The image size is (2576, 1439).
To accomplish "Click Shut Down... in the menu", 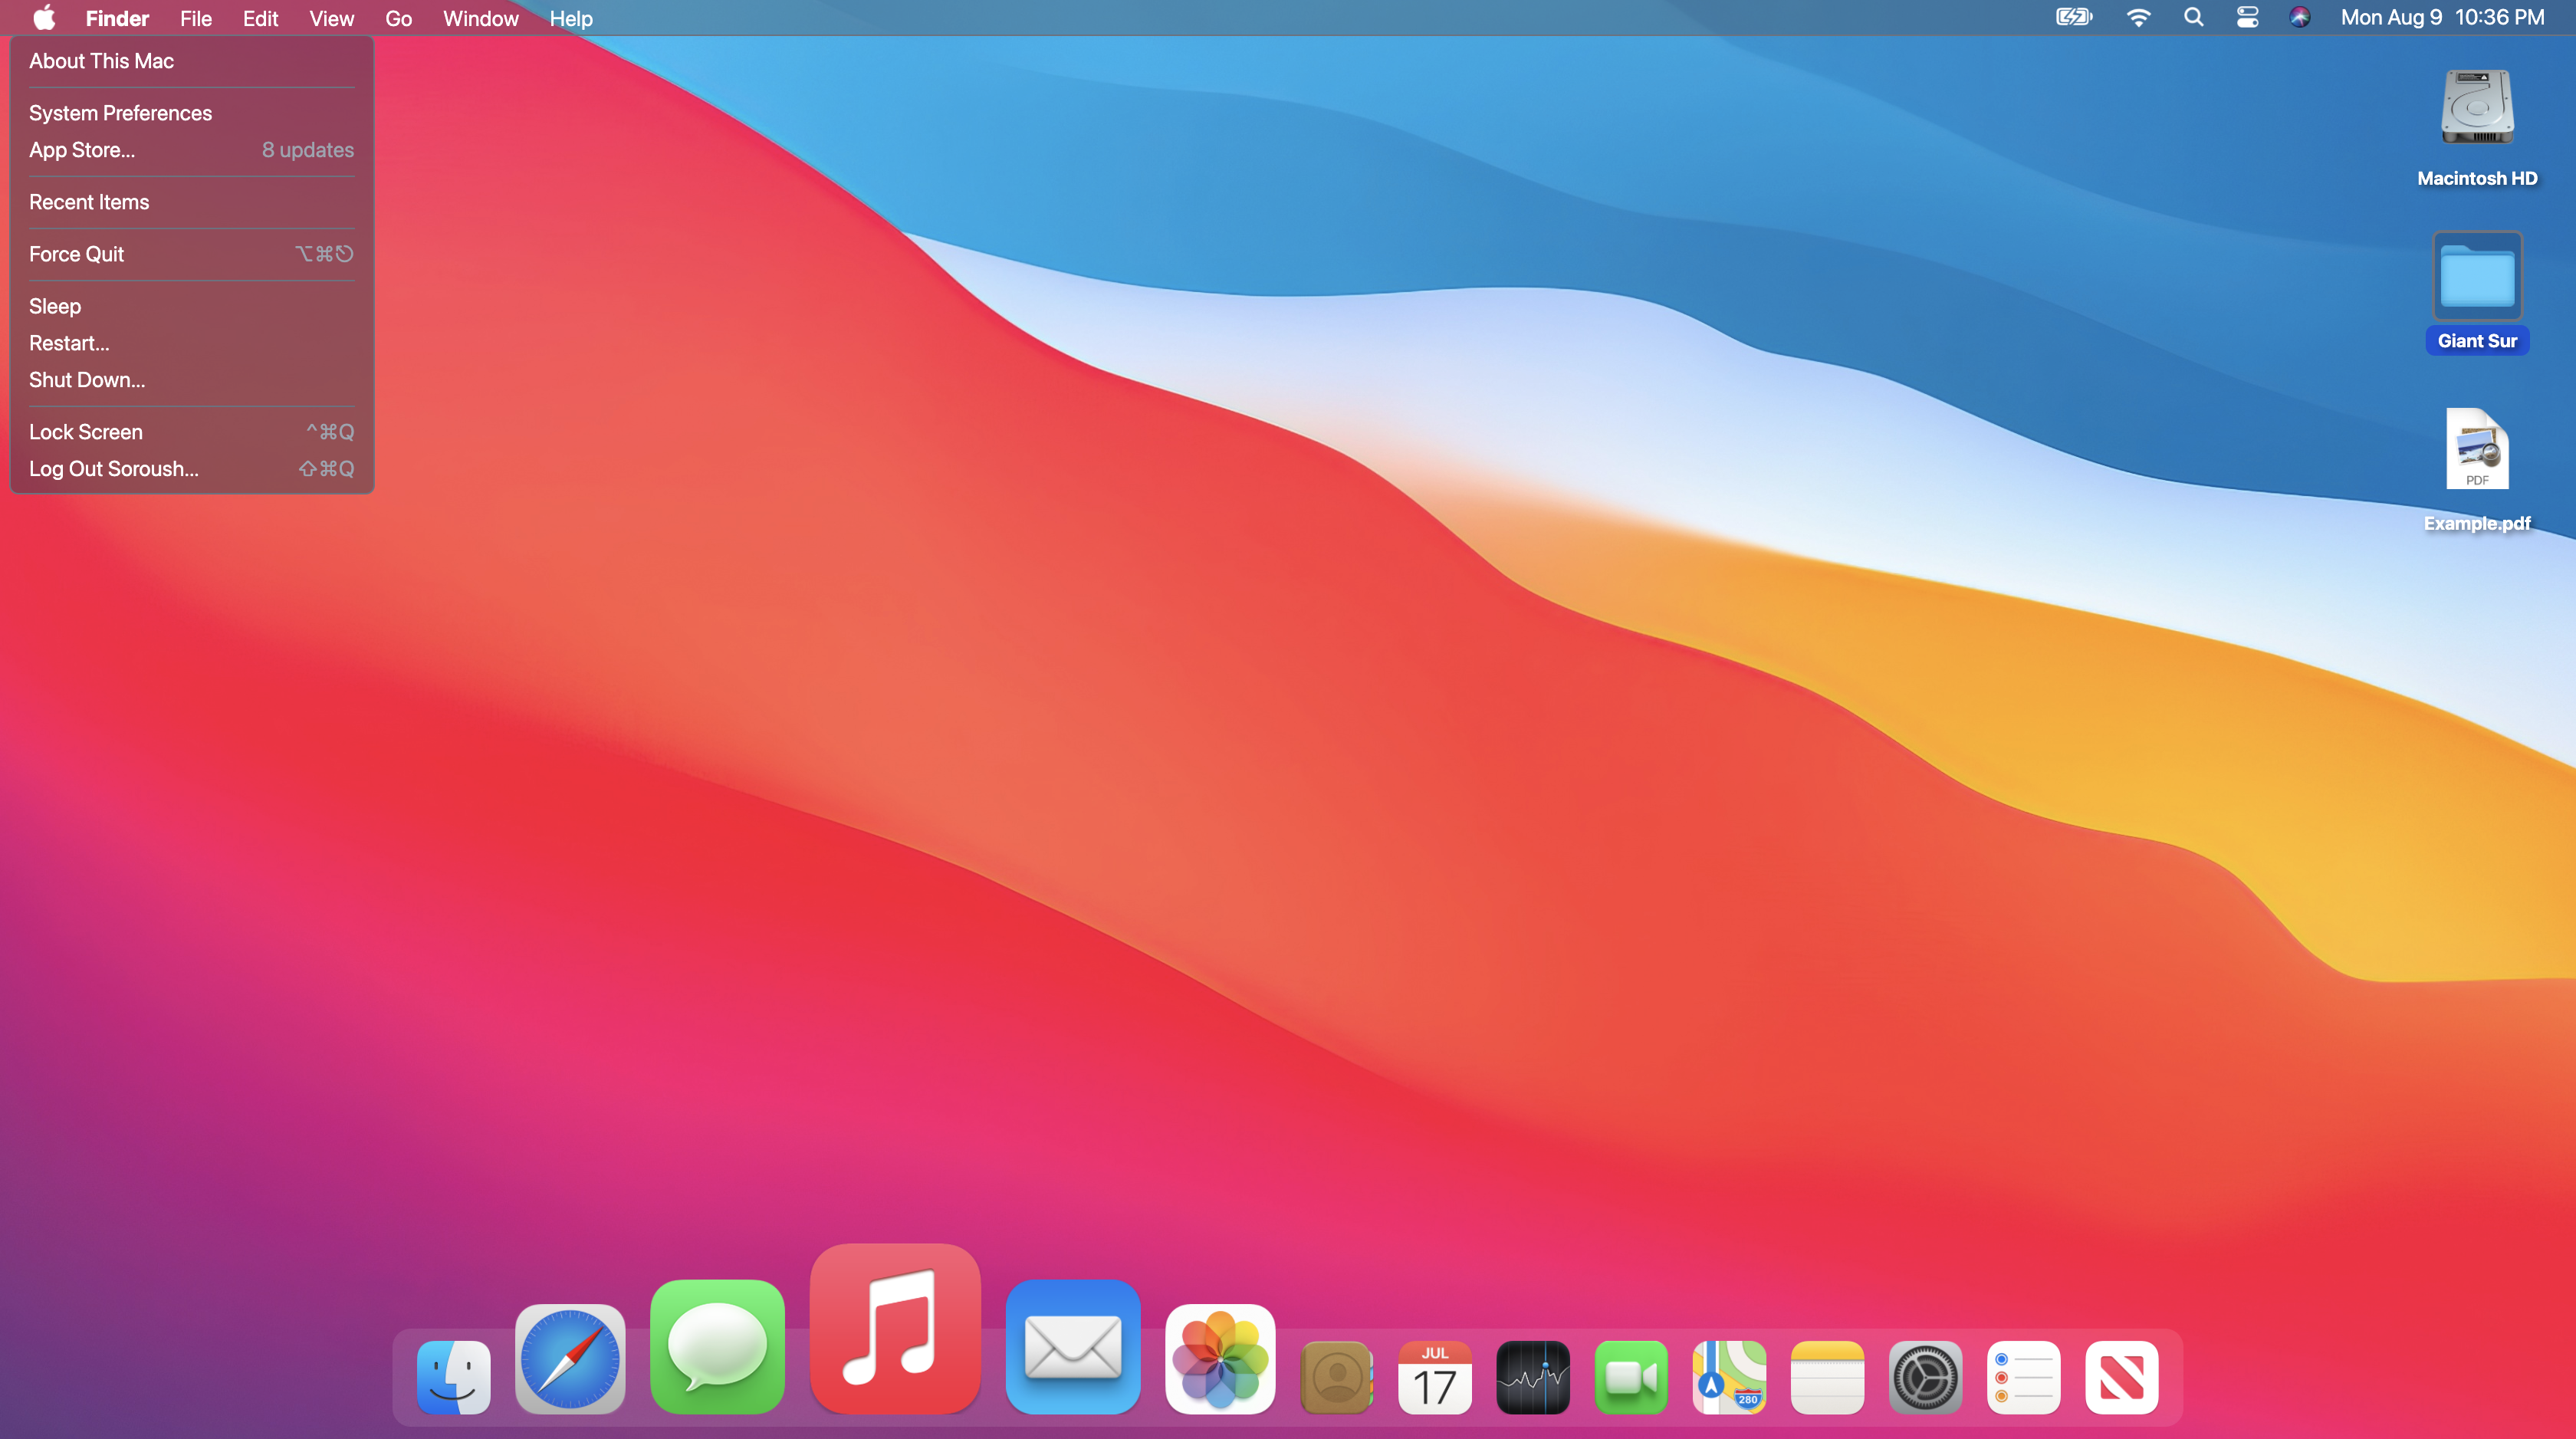I will coord(87,380).
